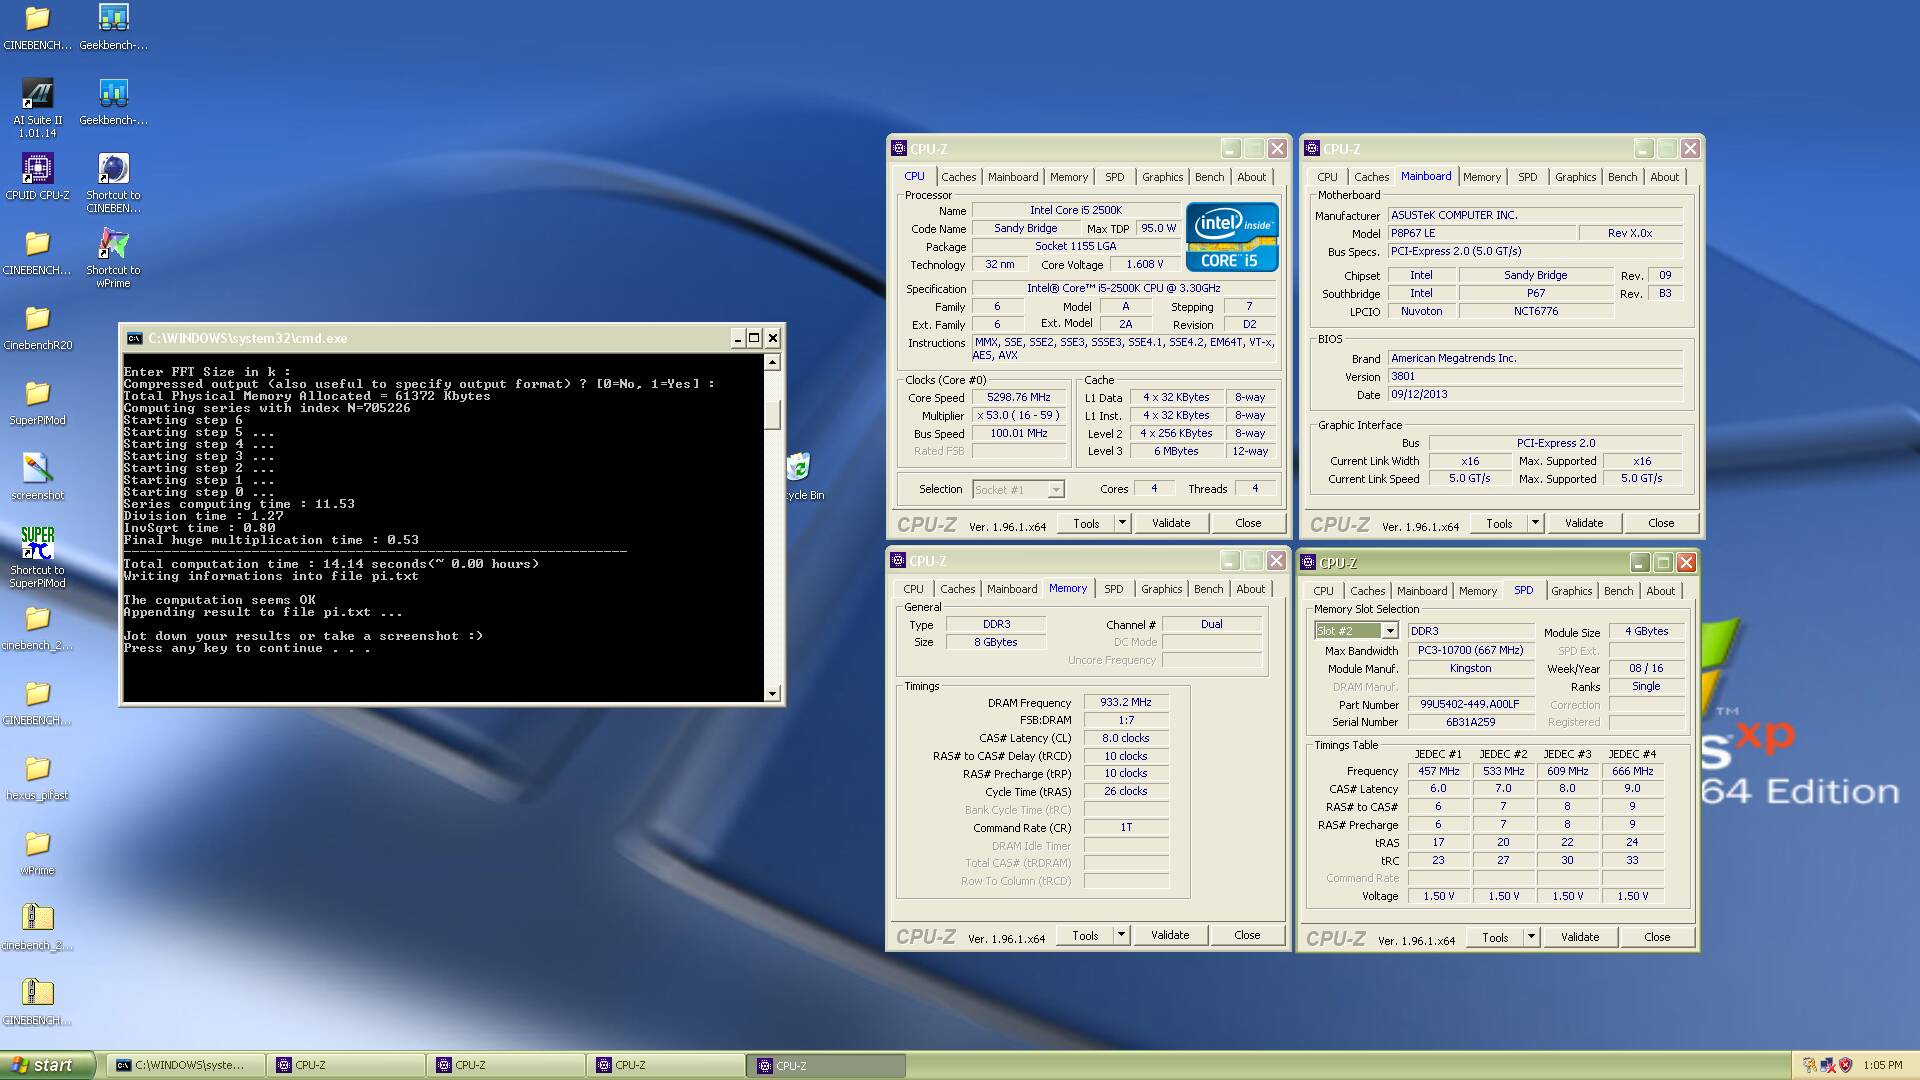Click the Multiplier value x 53.0

[1018, 415]
